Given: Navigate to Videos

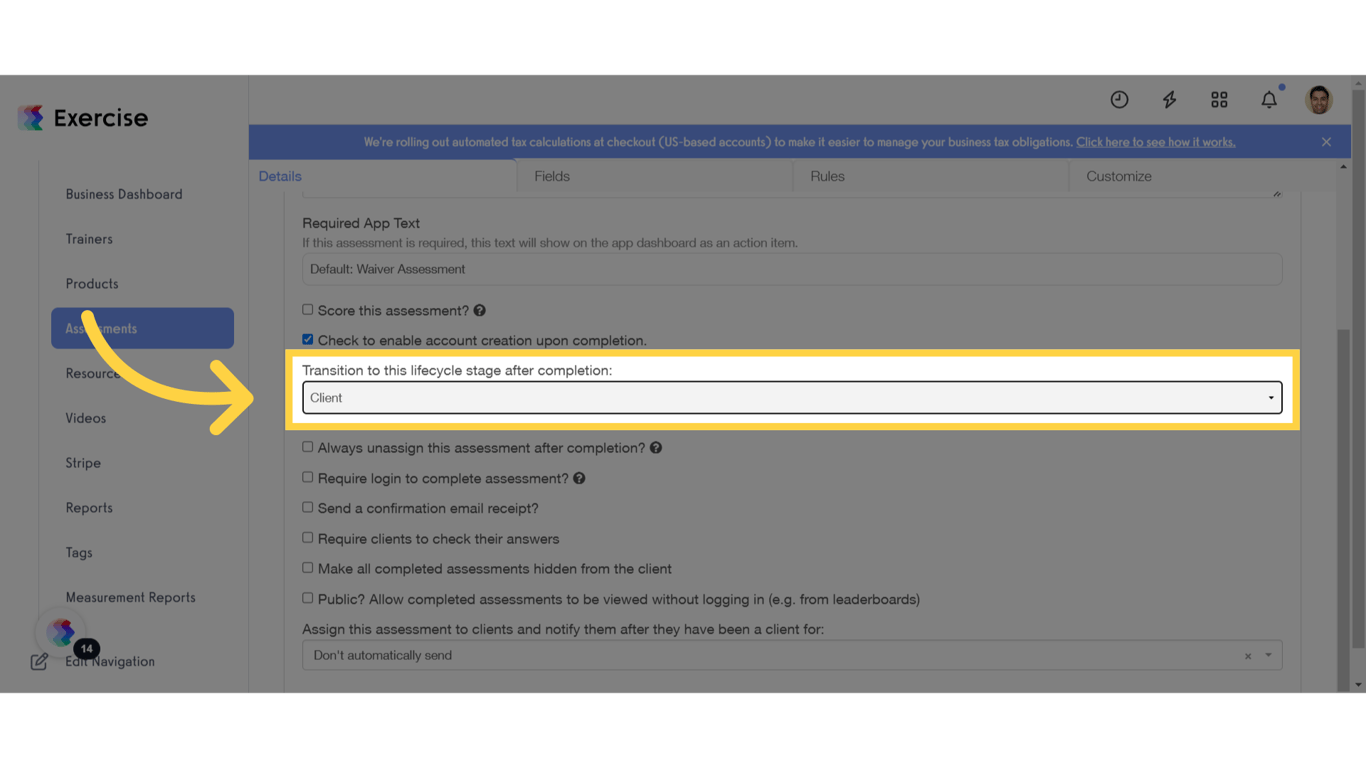Looking at the screenshot, I should pyautogui.click(x=86, y=418).
